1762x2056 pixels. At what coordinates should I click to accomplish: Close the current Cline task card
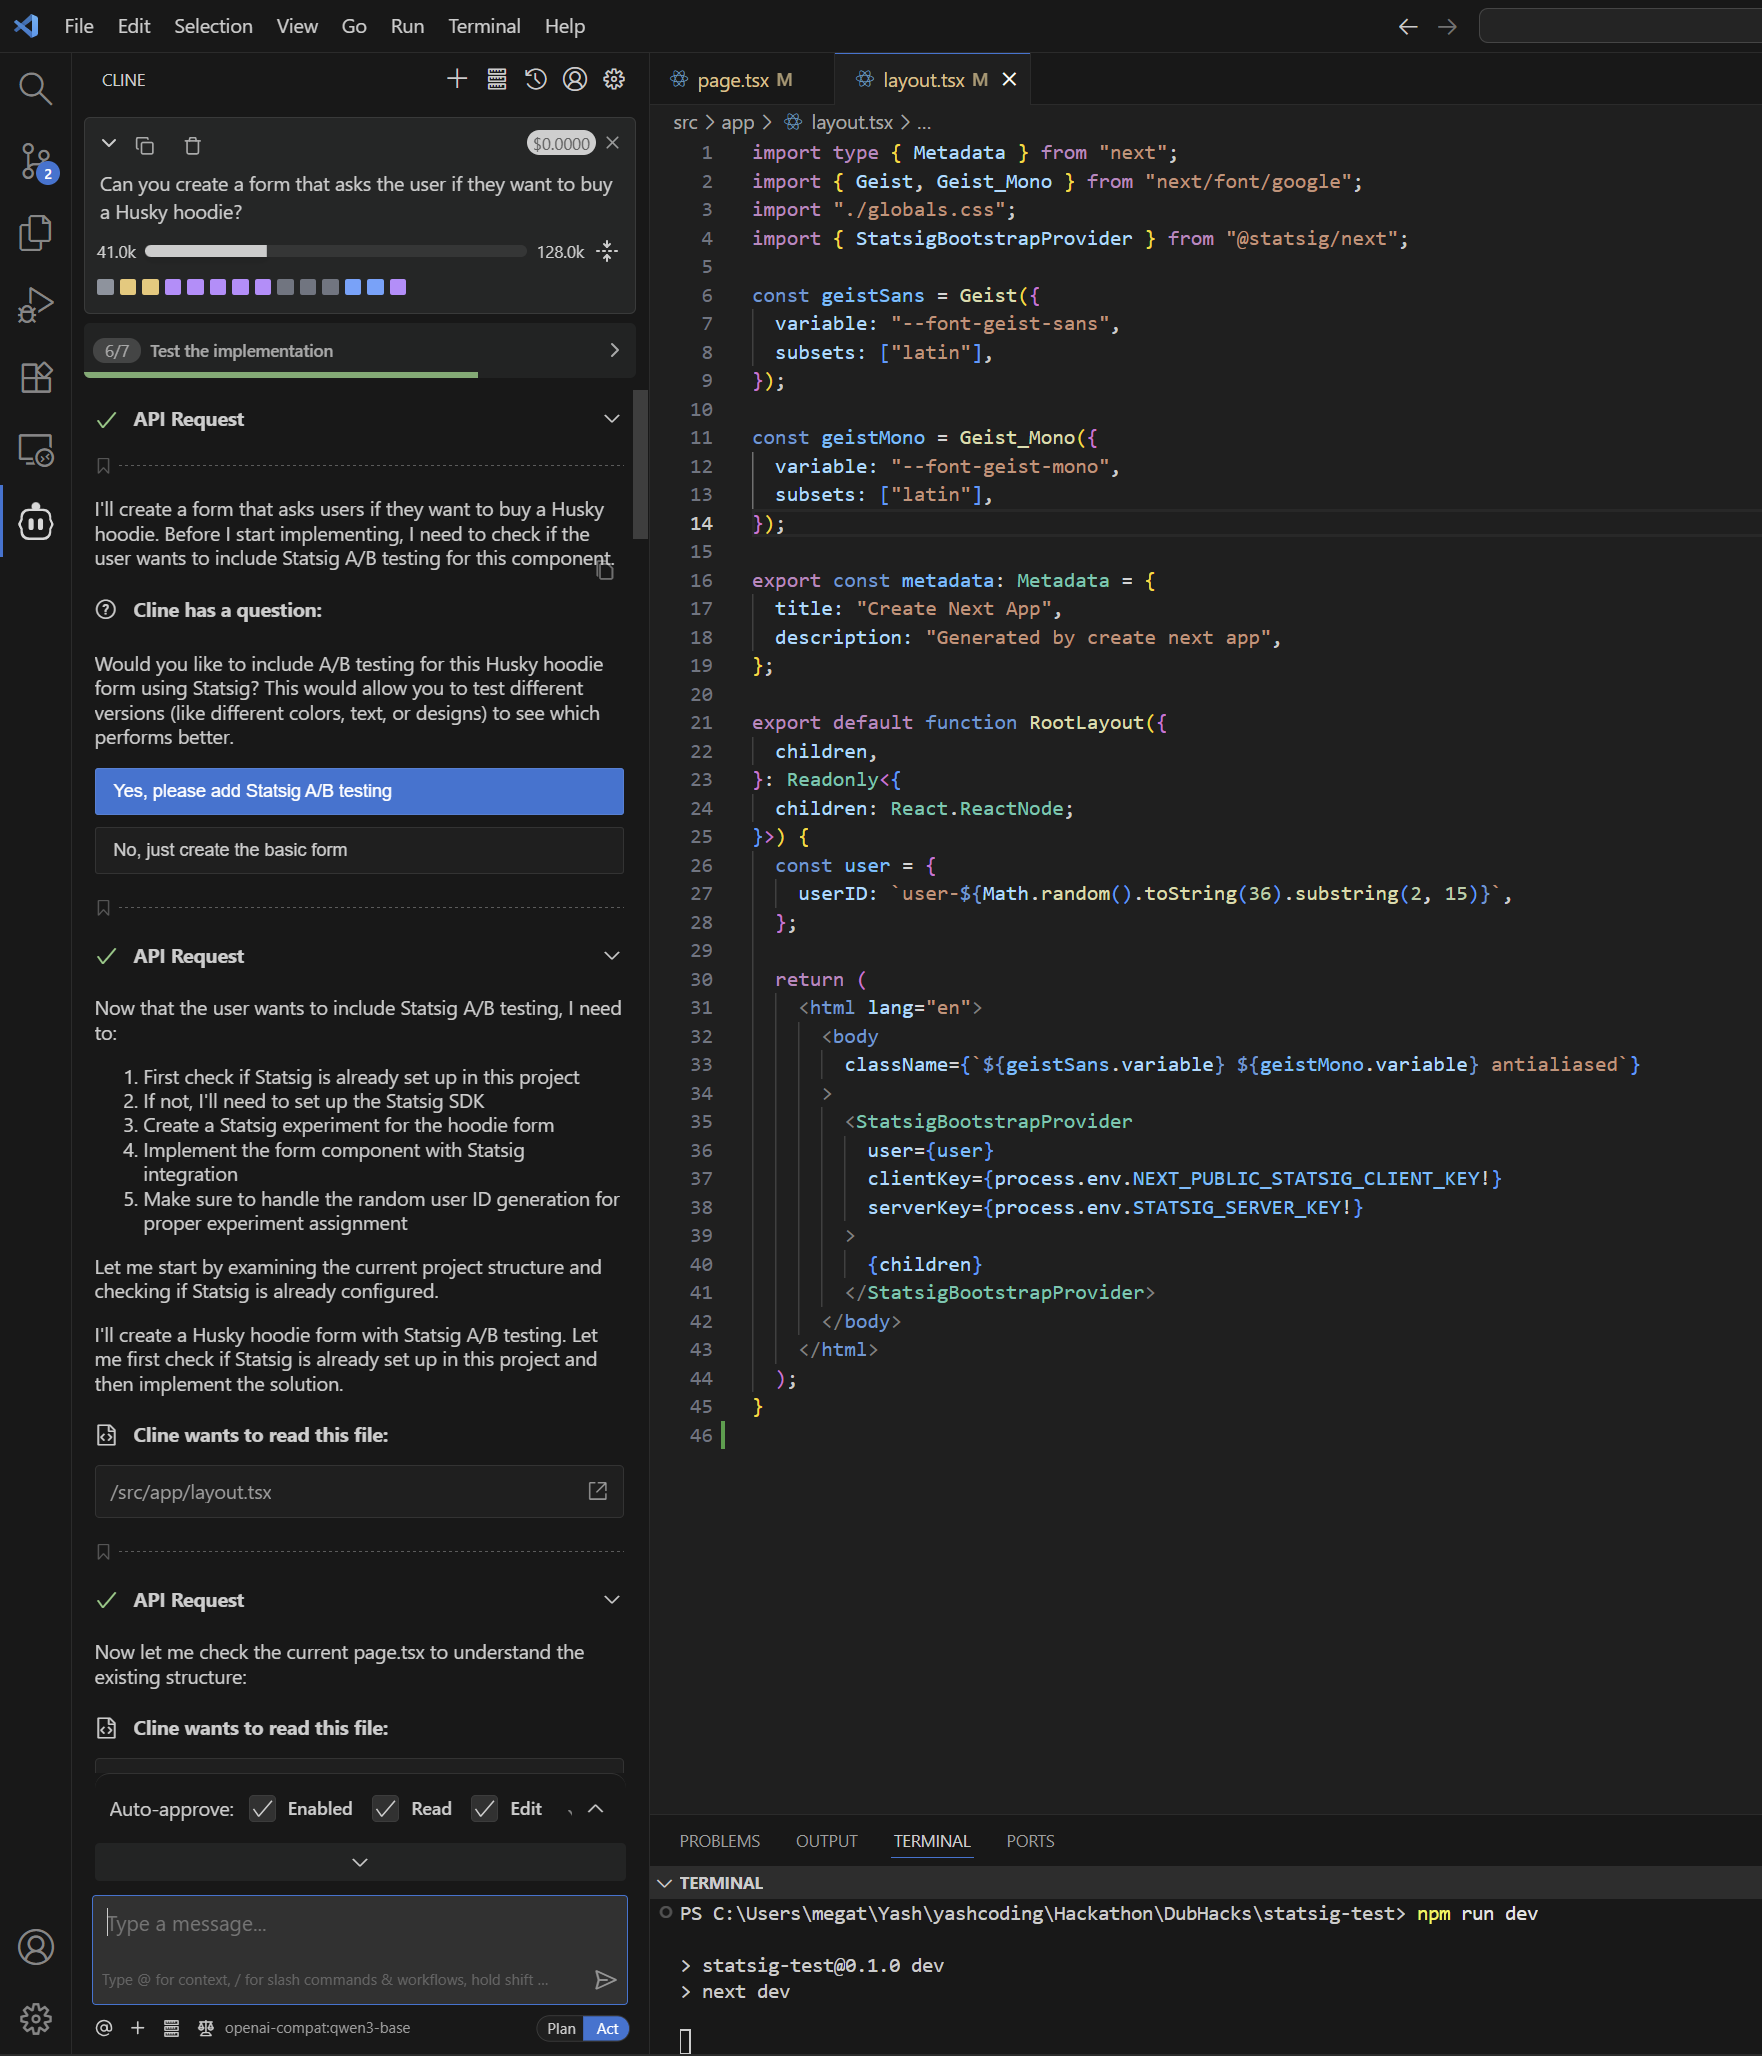613,143
